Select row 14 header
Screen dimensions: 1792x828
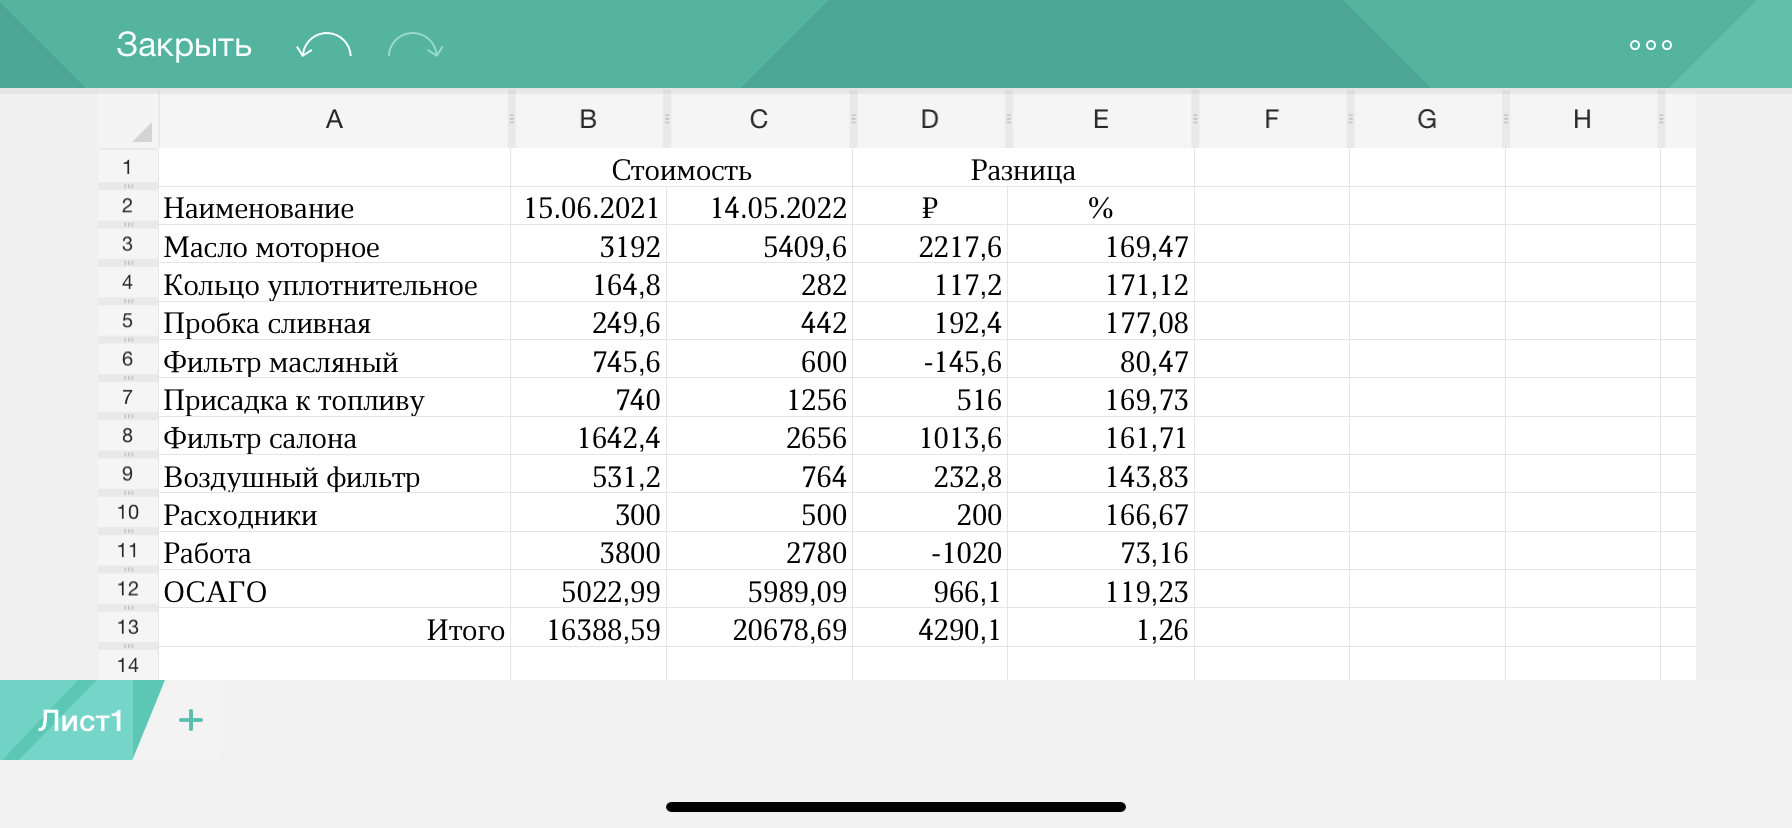pyautogui.click(x=128, y=665)
